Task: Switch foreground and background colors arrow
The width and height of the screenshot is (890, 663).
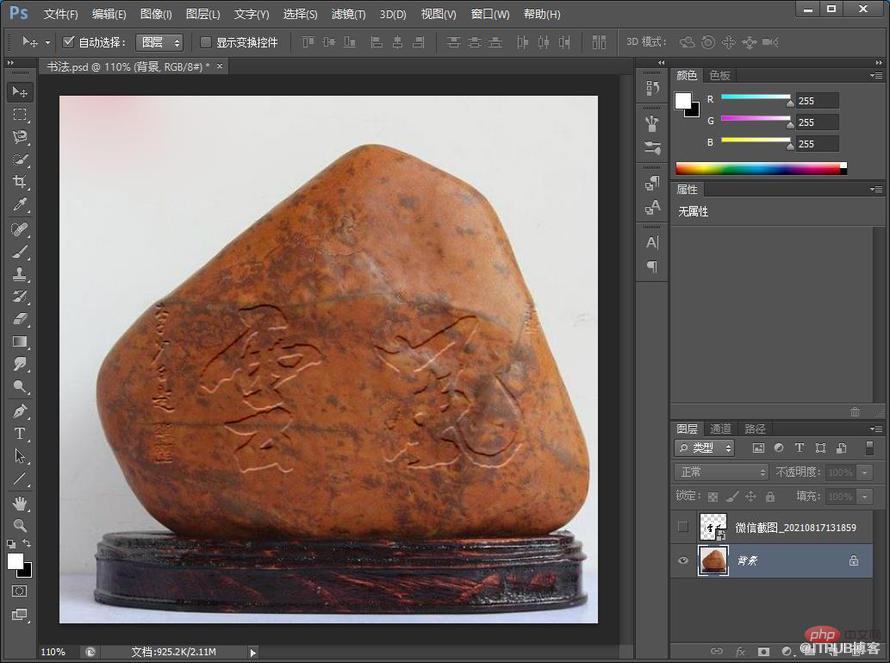Action: tap(26, 543)
